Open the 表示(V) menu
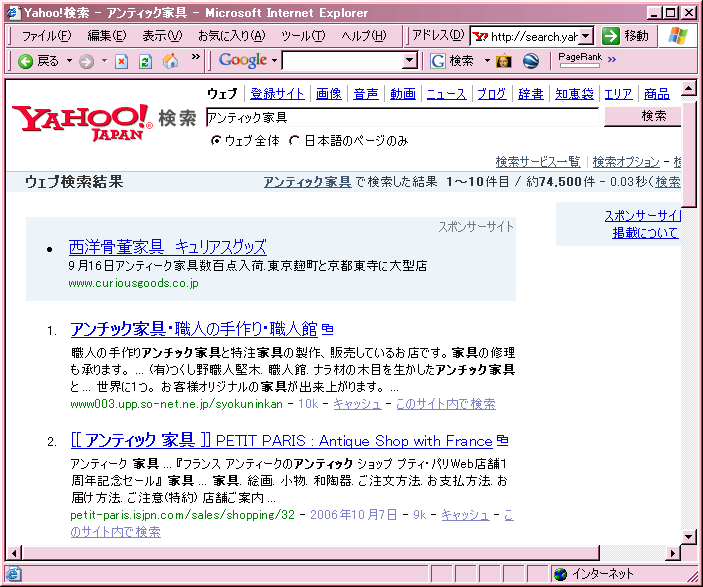This screenshot has width=703, height=587. pyautogui.click(x=162, y=35)
